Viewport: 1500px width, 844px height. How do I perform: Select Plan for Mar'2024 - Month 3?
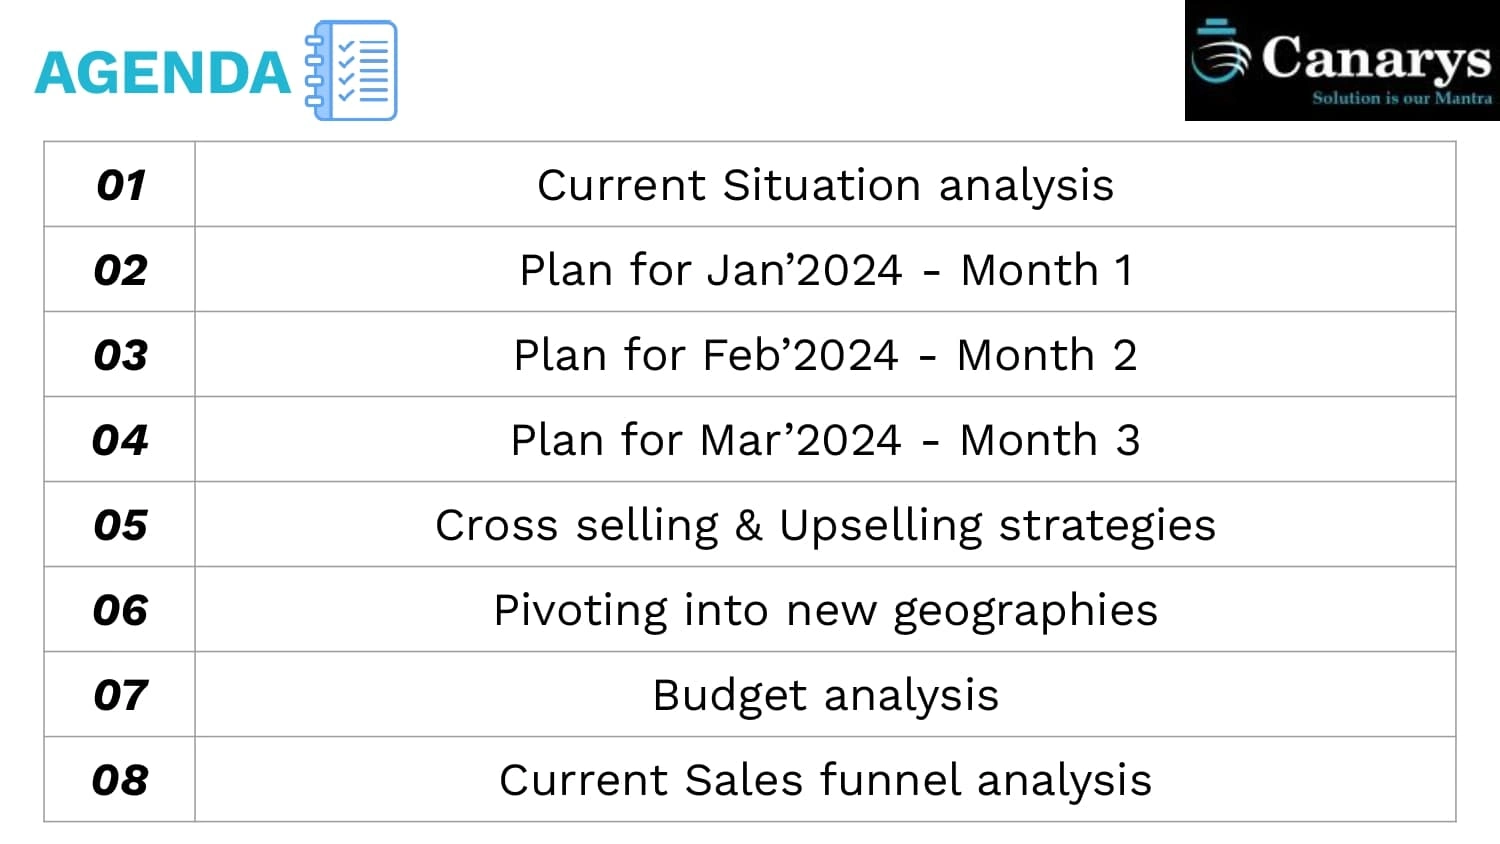(x=825, y=440)
